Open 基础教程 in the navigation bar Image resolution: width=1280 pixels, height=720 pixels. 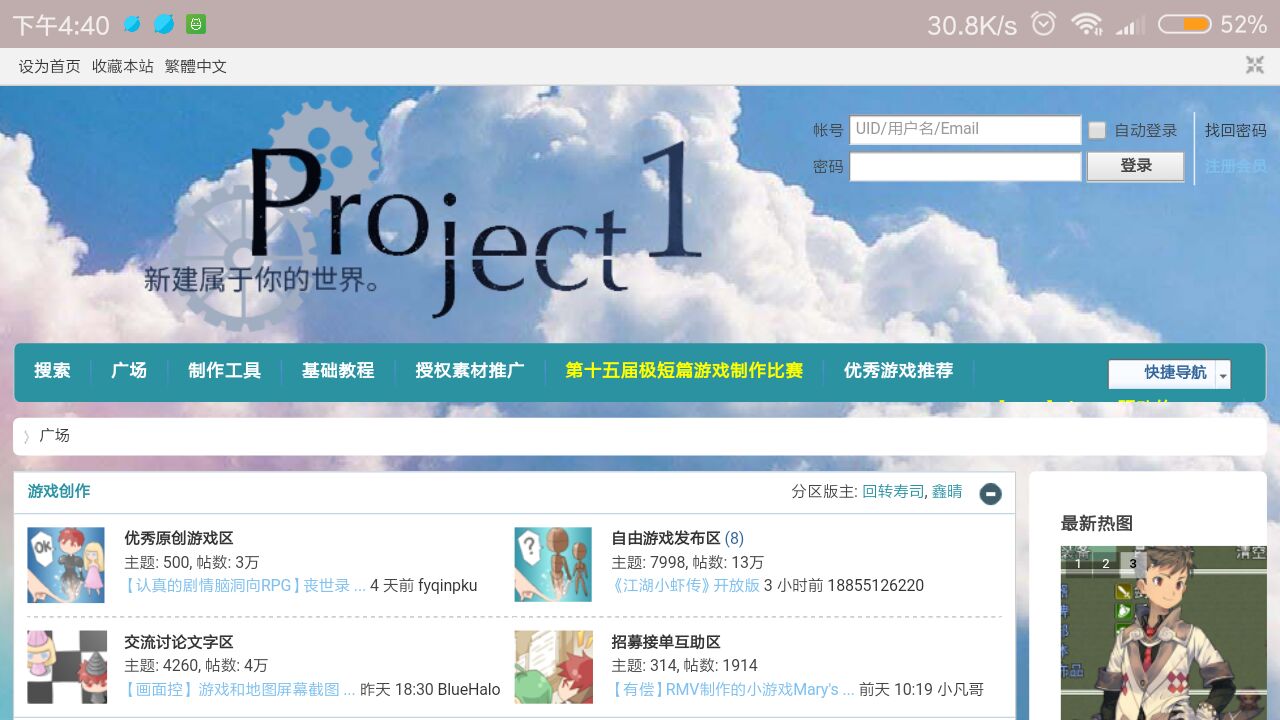338,371
